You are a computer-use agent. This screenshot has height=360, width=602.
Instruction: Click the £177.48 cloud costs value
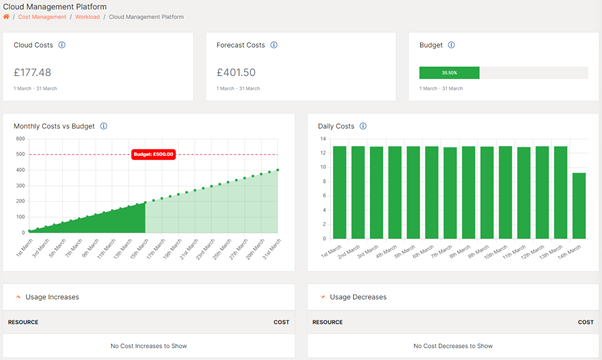coord(32,72)
